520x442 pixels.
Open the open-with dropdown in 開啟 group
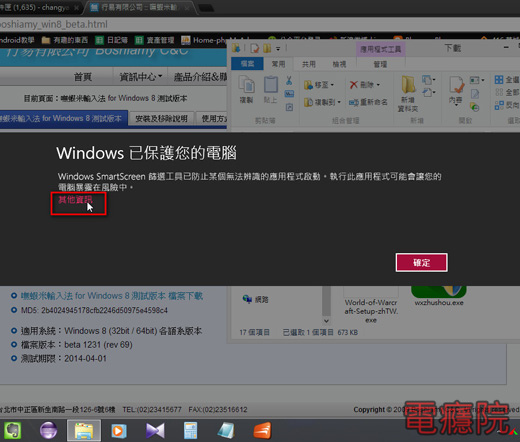[x=477, y=80]
